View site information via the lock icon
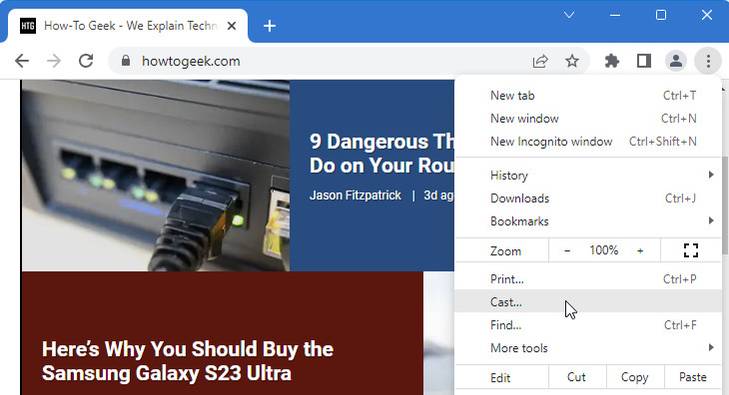Screen dimensions: 729x395 click(126, 61)
